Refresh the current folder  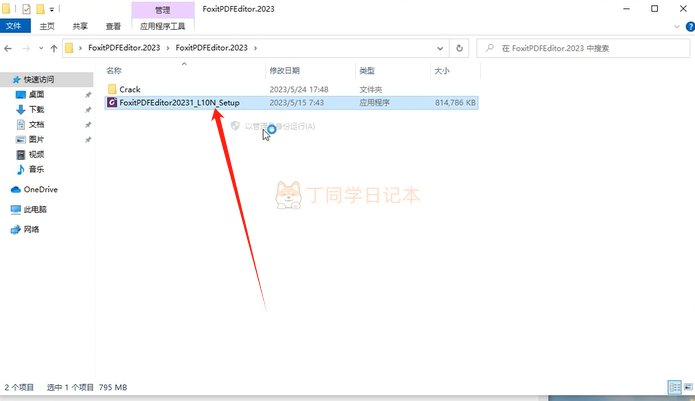pyautogui.click(x=460, y=48)
